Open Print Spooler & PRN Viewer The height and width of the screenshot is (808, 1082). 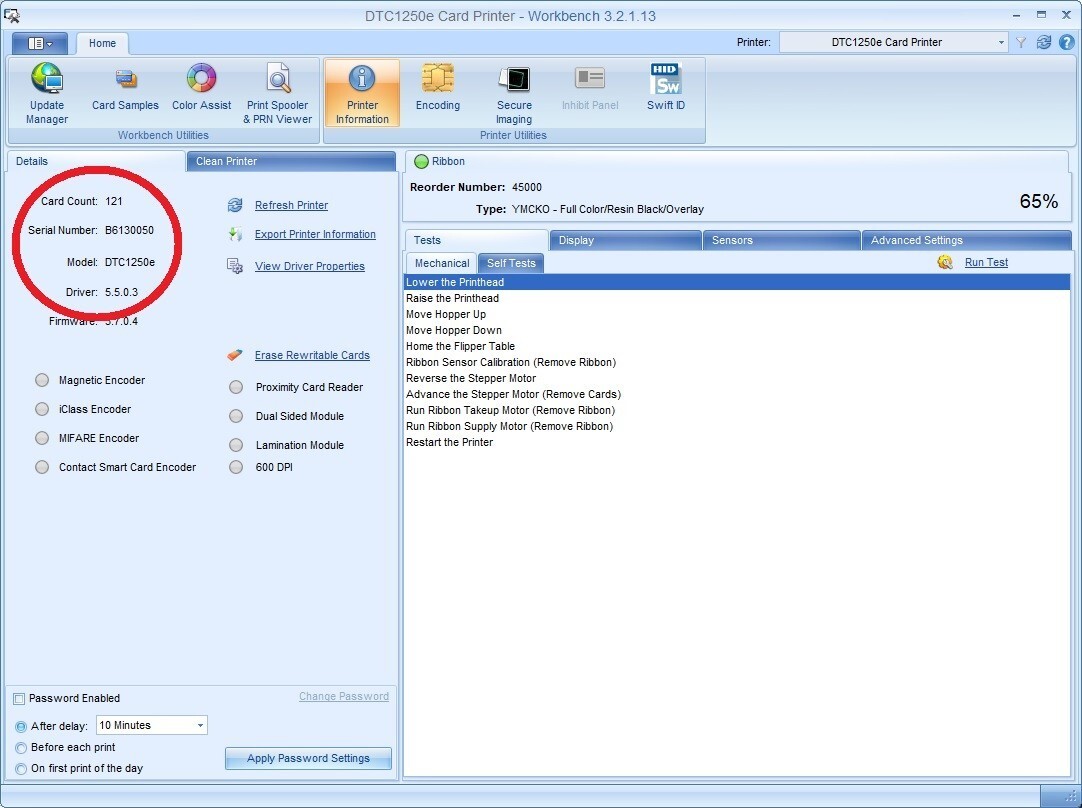[278, 93]
